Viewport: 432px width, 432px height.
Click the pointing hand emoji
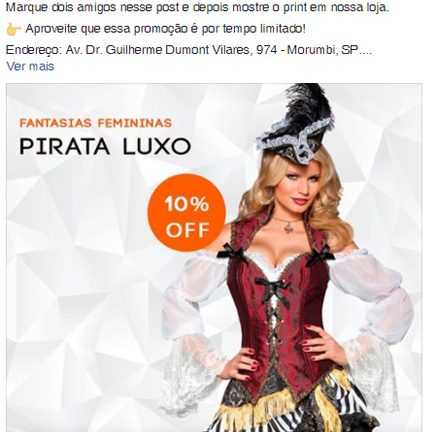pos(14,29)
